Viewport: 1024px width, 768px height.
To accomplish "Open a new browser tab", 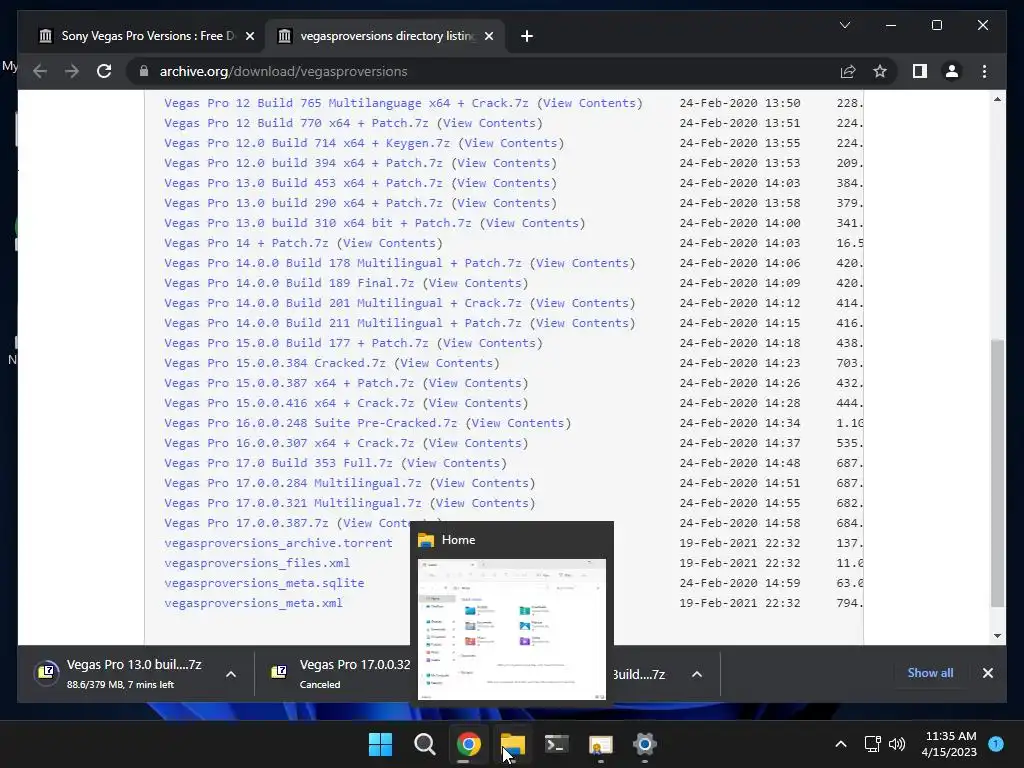I will 526,36.
